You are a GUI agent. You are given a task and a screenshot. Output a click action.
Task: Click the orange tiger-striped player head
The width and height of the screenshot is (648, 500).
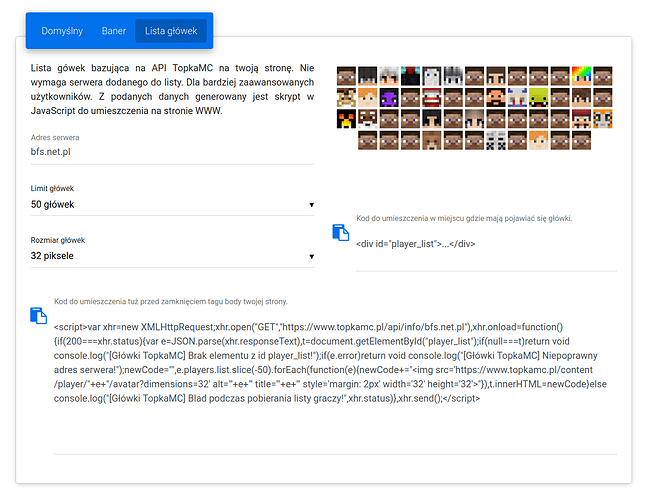click(602, 119)
